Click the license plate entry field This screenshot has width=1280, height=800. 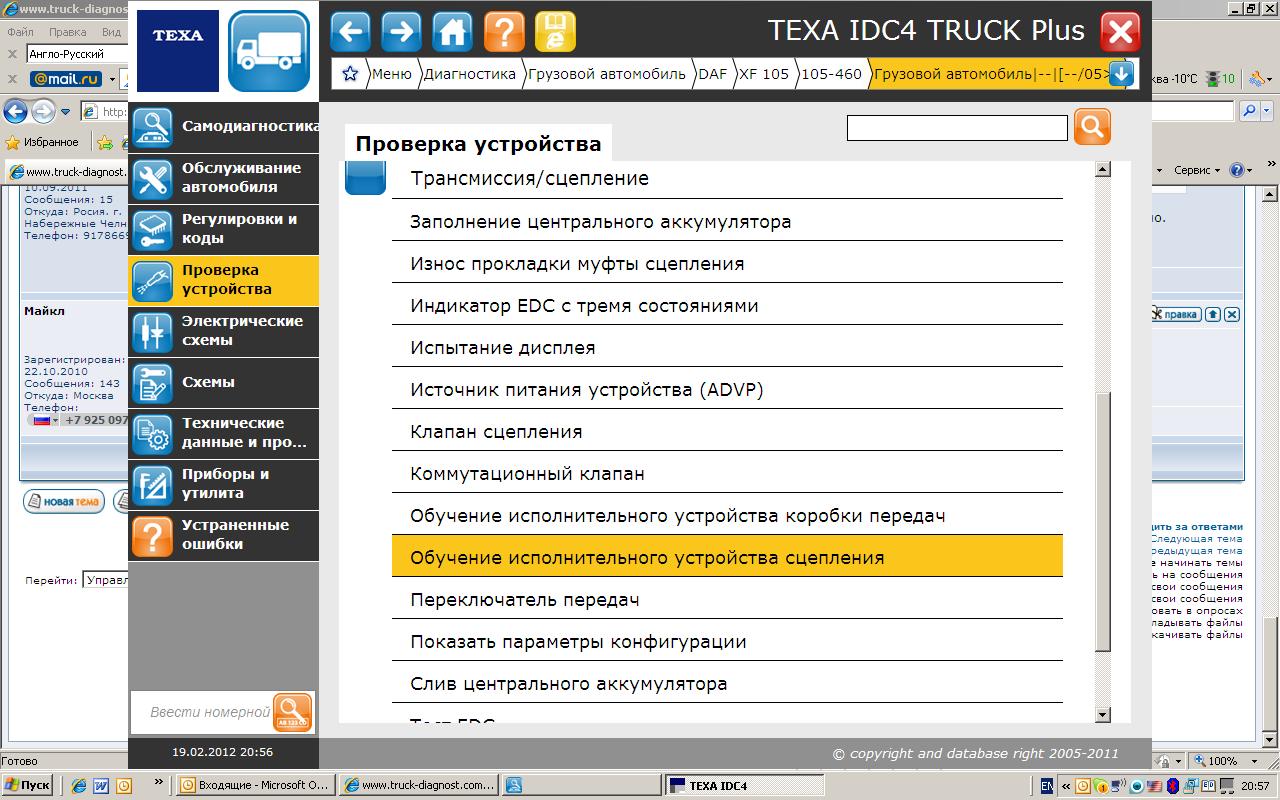pyautogui.click(x=203, y=713)
